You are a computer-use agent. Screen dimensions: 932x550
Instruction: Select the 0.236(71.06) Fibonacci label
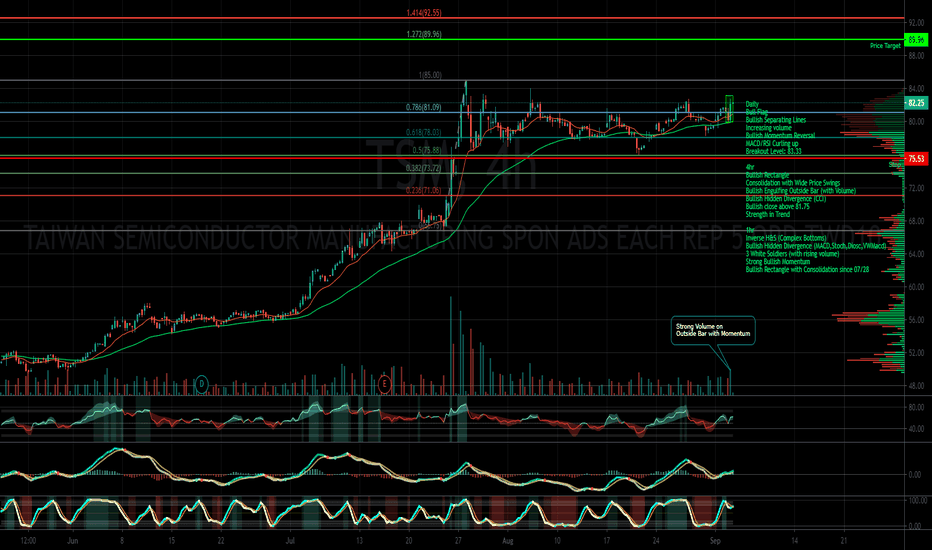click(423, 190)
